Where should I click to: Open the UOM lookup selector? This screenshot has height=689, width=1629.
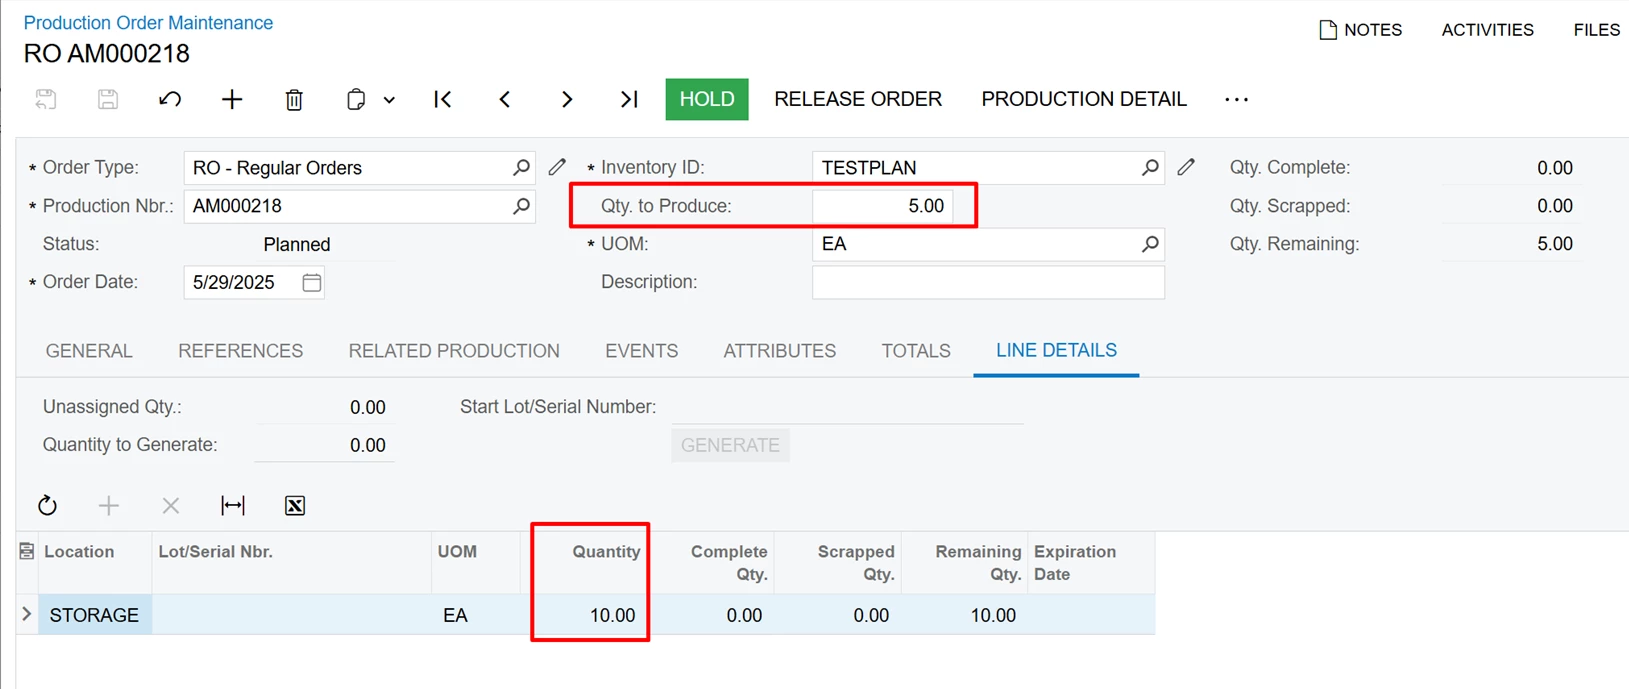pos(1150,244)
